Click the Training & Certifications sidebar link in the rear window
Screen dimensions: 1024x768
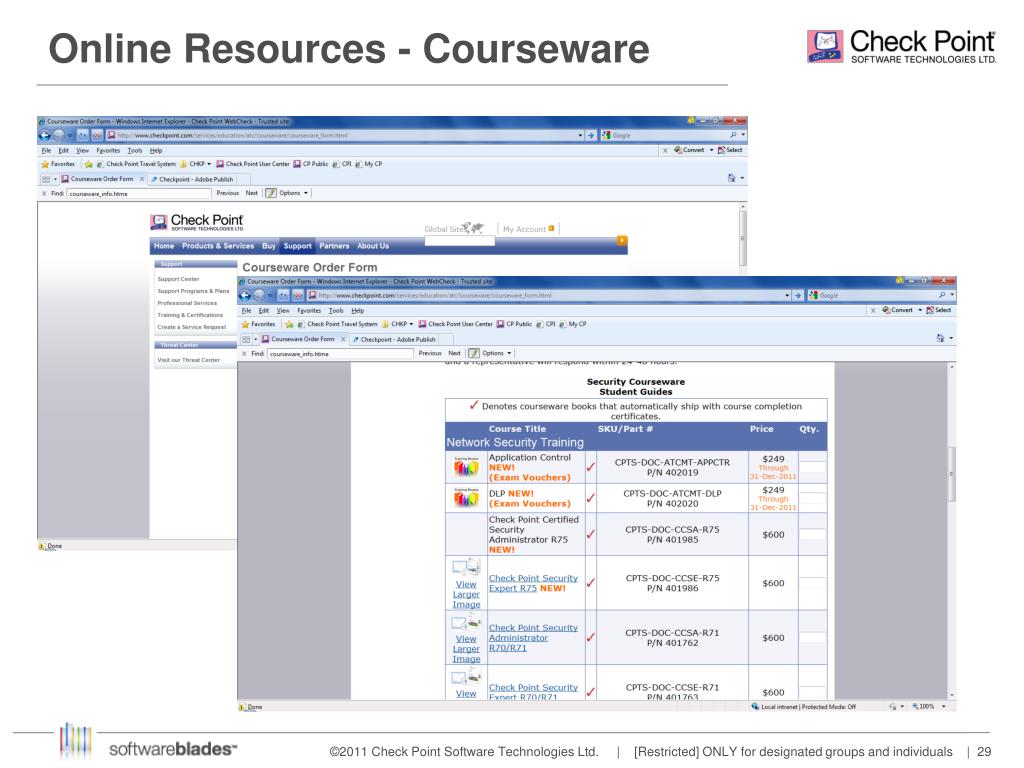click(x=190, y=315)
